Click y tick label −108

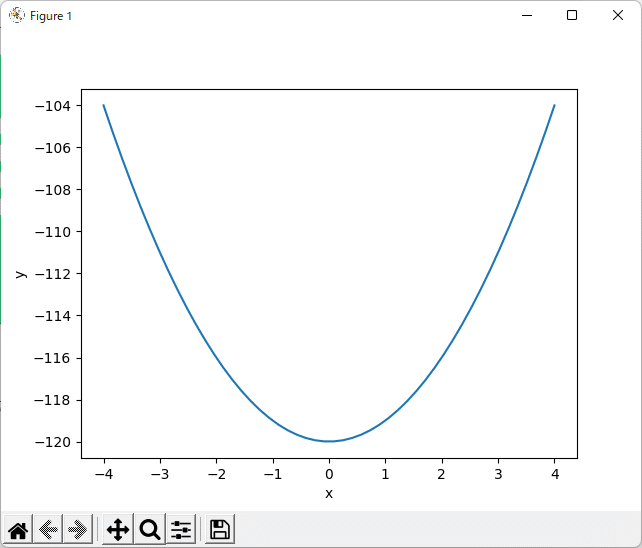[x=53, y=190]
